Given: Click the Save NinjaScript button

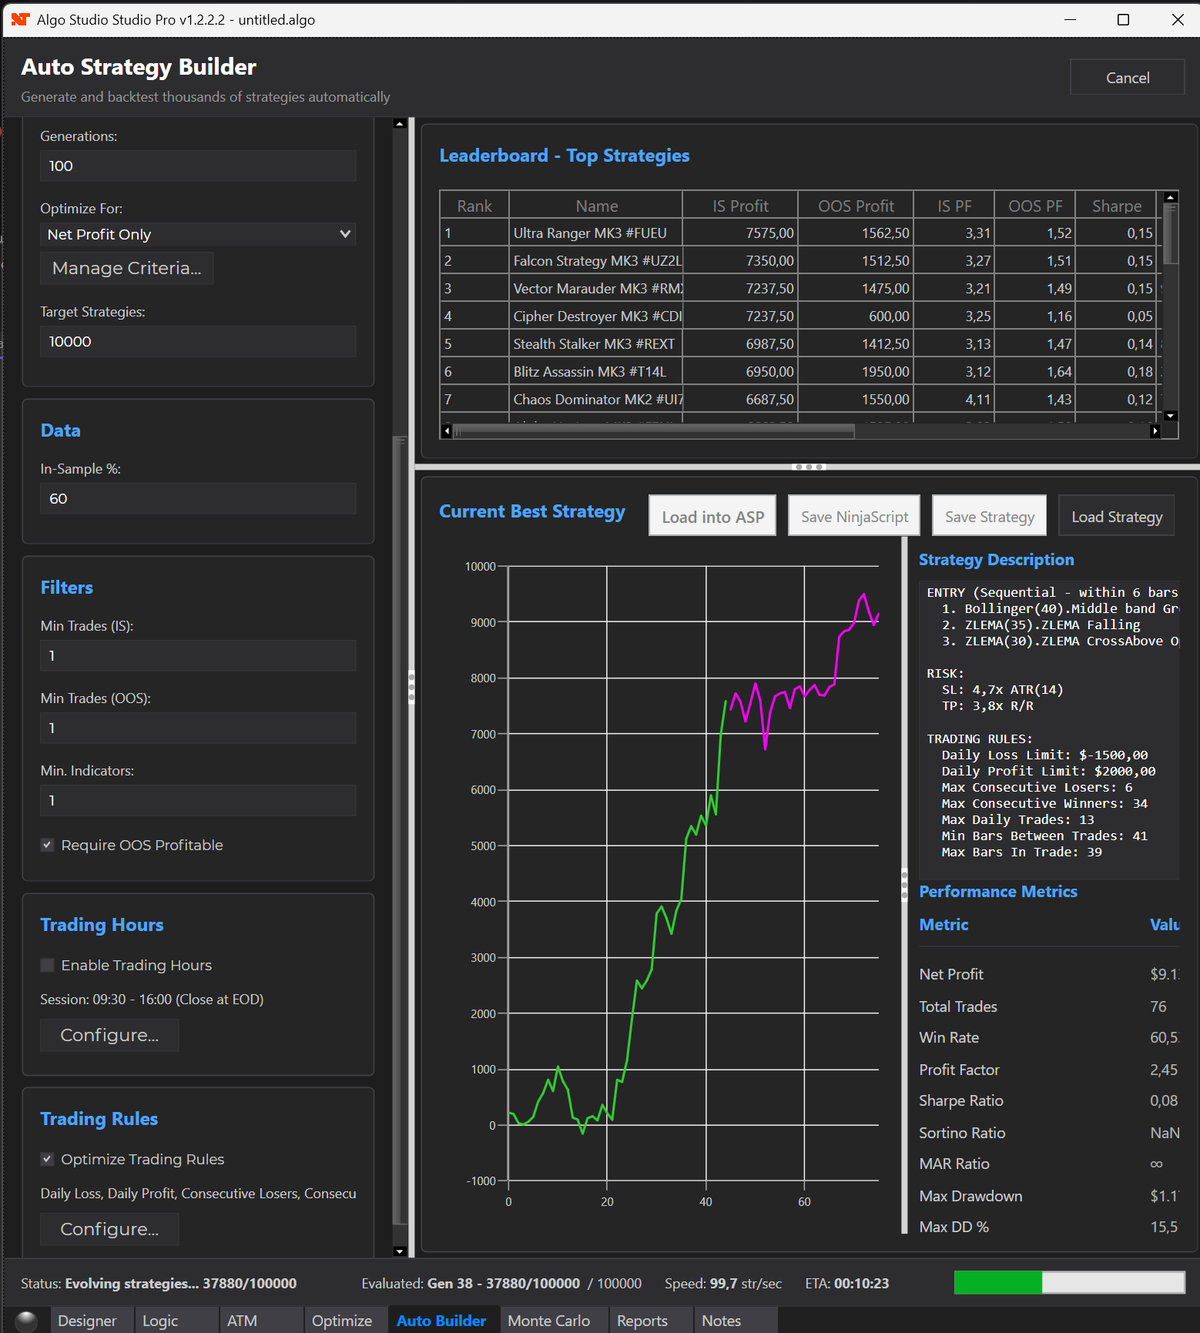Looking at the screenshot, I should 854,516.
